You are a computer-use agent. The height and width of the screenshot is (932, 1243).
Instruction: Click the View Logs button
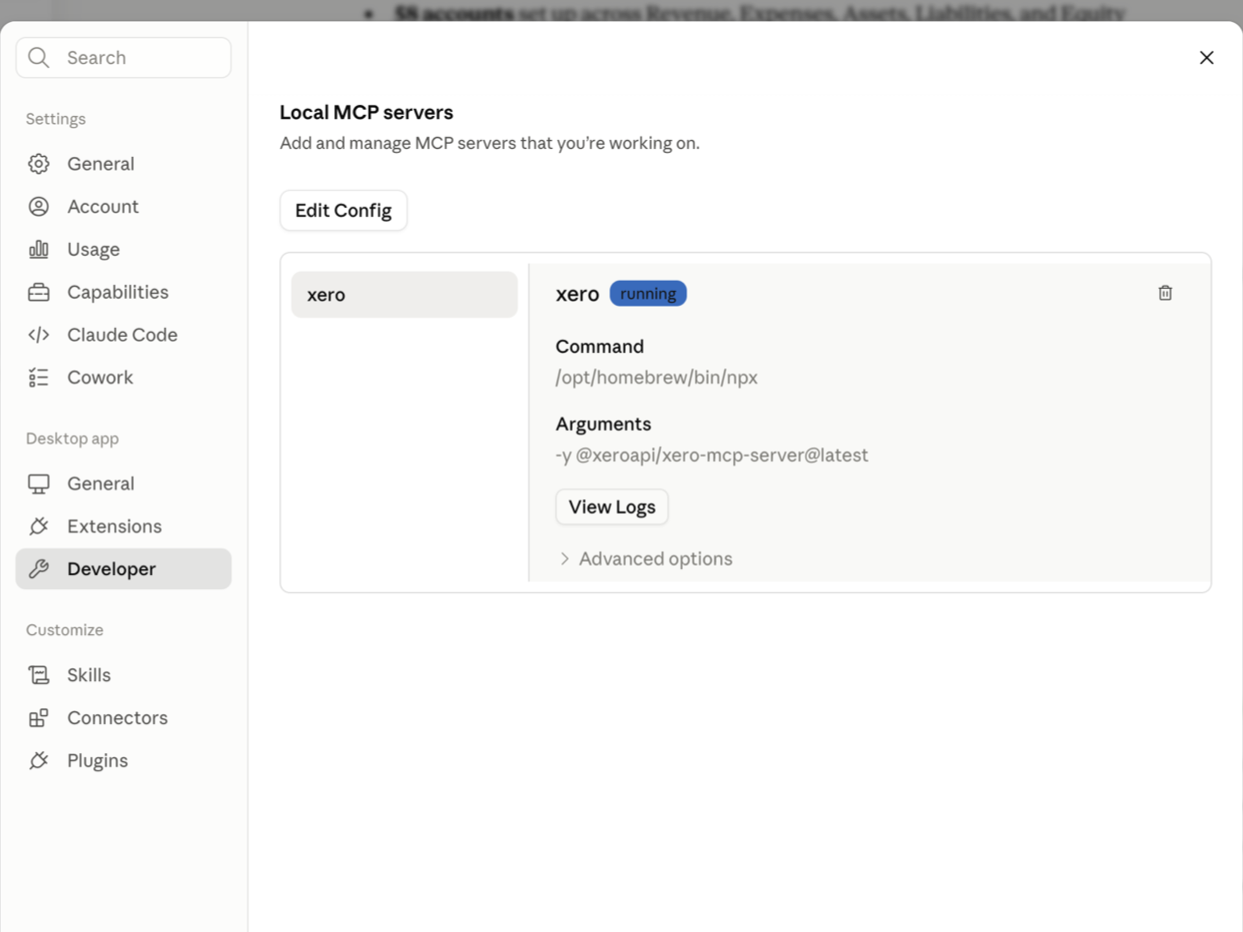tap(612, 507)
